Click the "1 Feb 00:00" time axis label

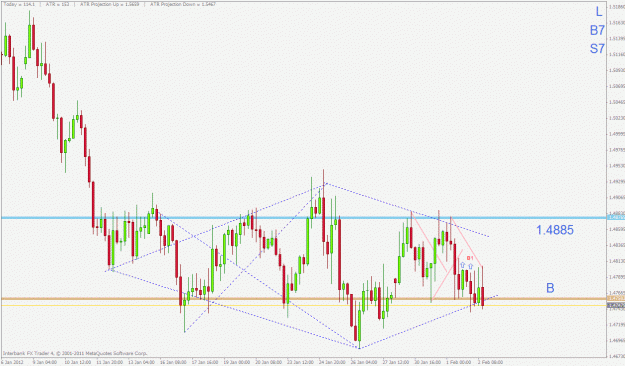[458, 362]
